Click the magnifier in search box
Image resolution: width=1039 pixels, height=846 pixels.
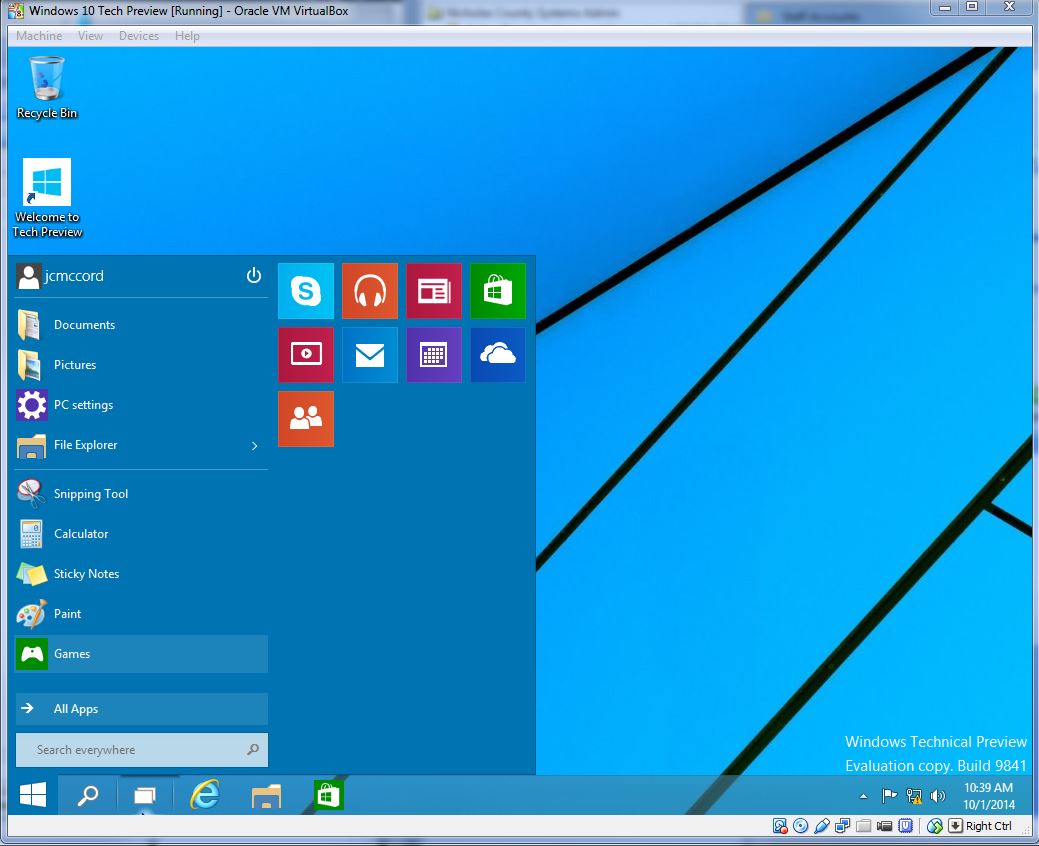(252, 749)
